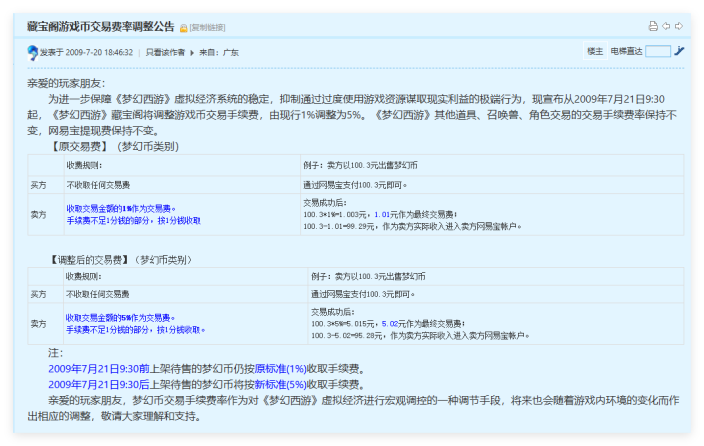Click the greeting 亲爱的玩家朋友:
704x446 pixels.
[66, 84]
